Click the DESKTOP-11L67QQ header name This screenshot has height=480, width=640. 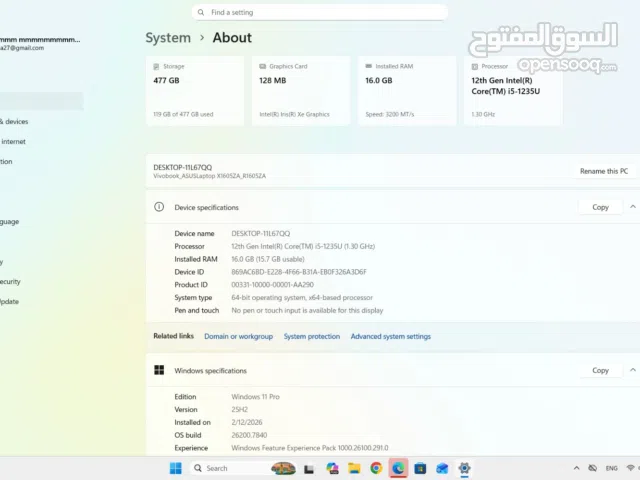pos(182,167)
